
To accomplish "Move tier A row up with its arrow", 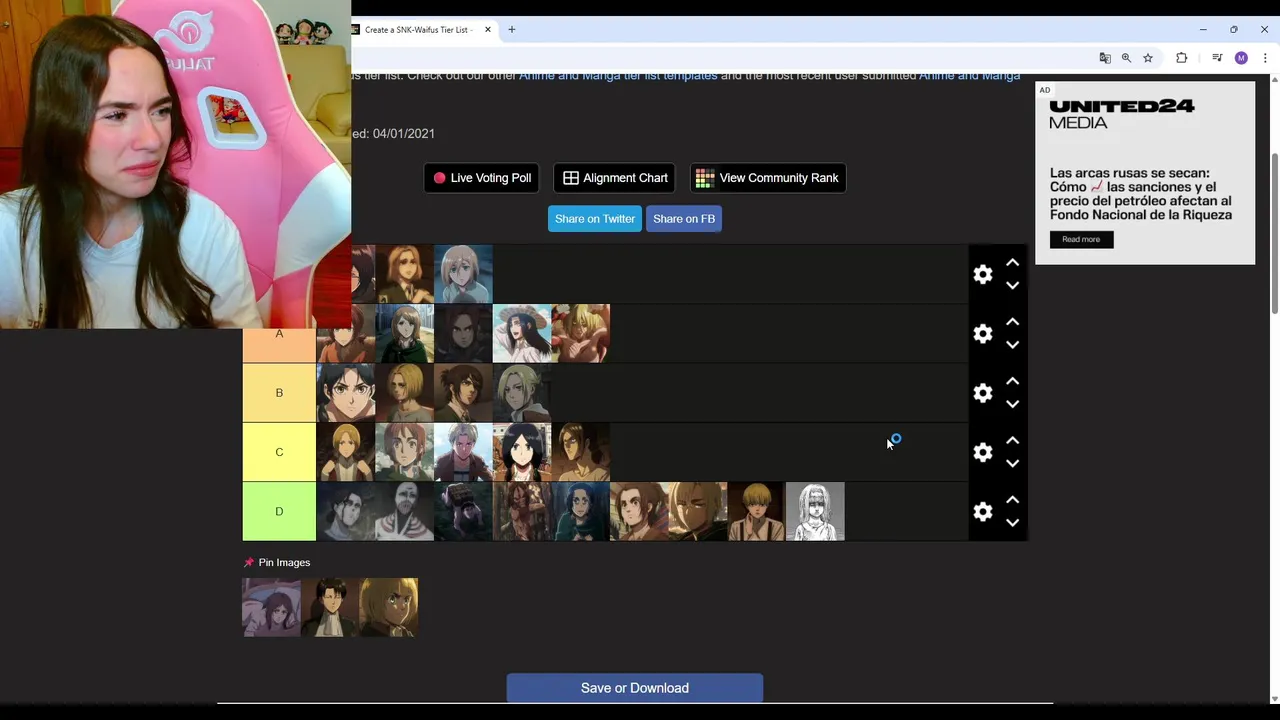I will pos(1012,322).
